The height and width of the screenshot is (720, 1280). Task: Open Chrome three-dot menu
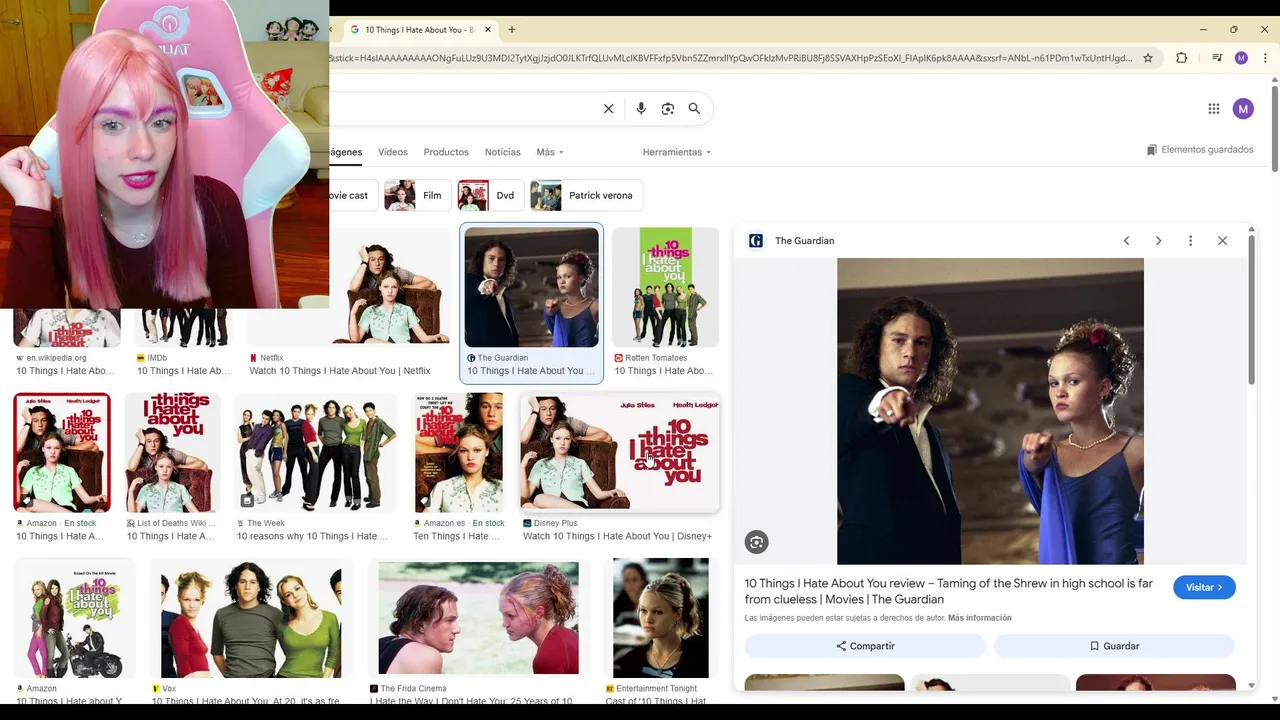point(1265,58)
